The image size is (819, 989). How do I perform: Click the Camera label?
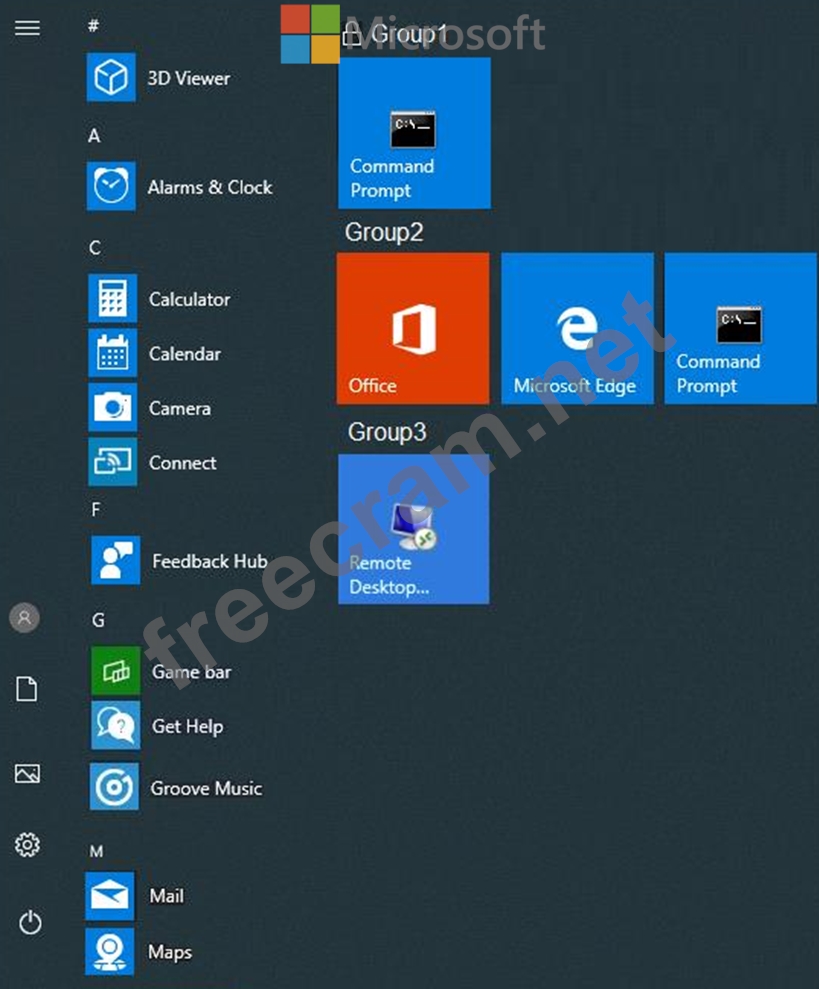click(180, 409)
